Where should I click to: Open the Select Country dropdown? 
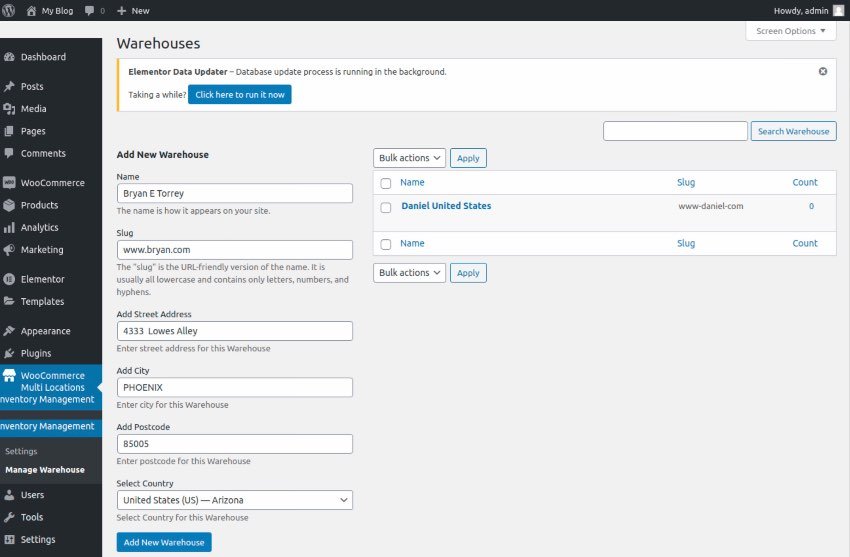point(235,500)
